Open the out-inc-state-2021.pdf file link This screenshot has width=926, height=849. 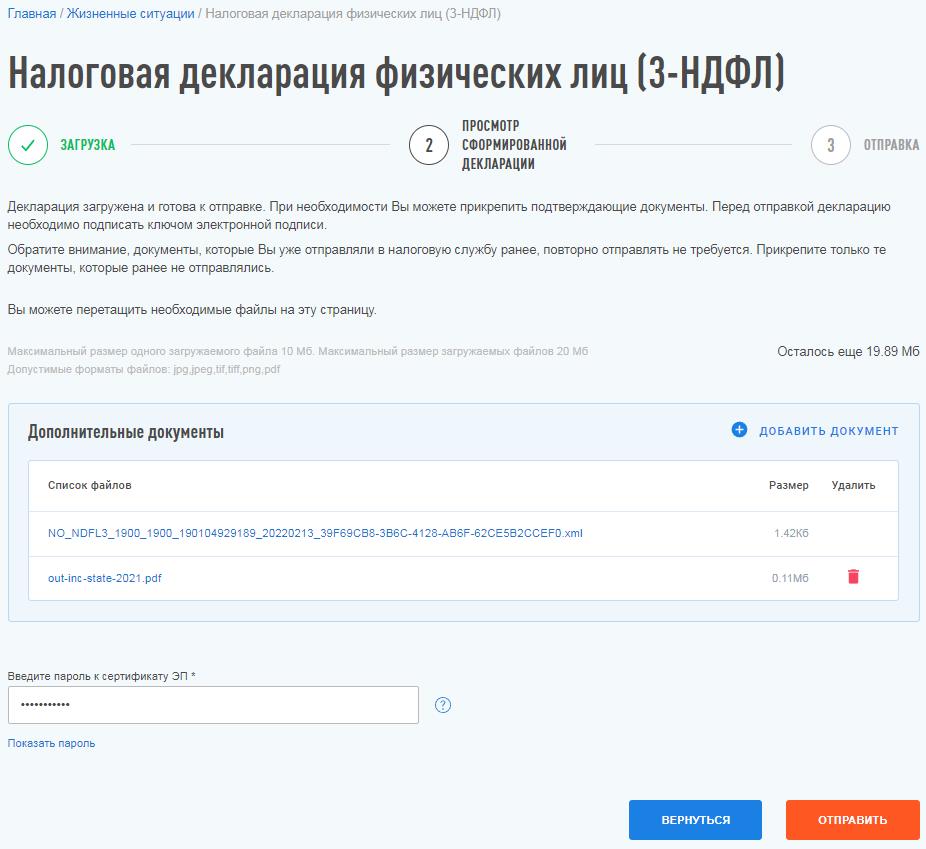(x=104, y=578)
